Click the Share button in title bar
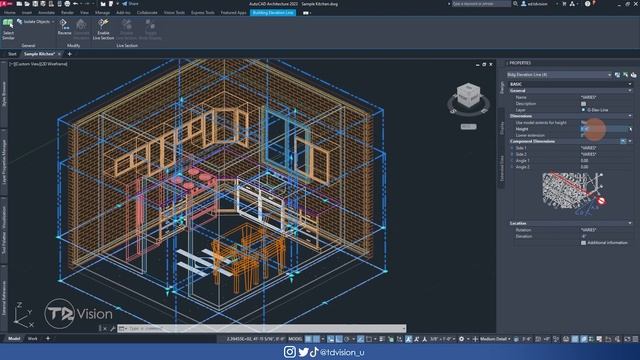 pyautogui.click(x=130, y=4)
